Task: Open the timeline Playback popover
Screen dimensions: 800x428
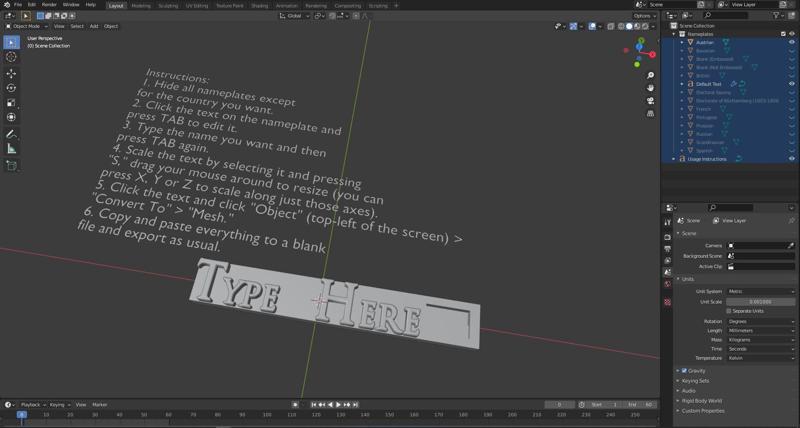Action: (x=33, y=405)
